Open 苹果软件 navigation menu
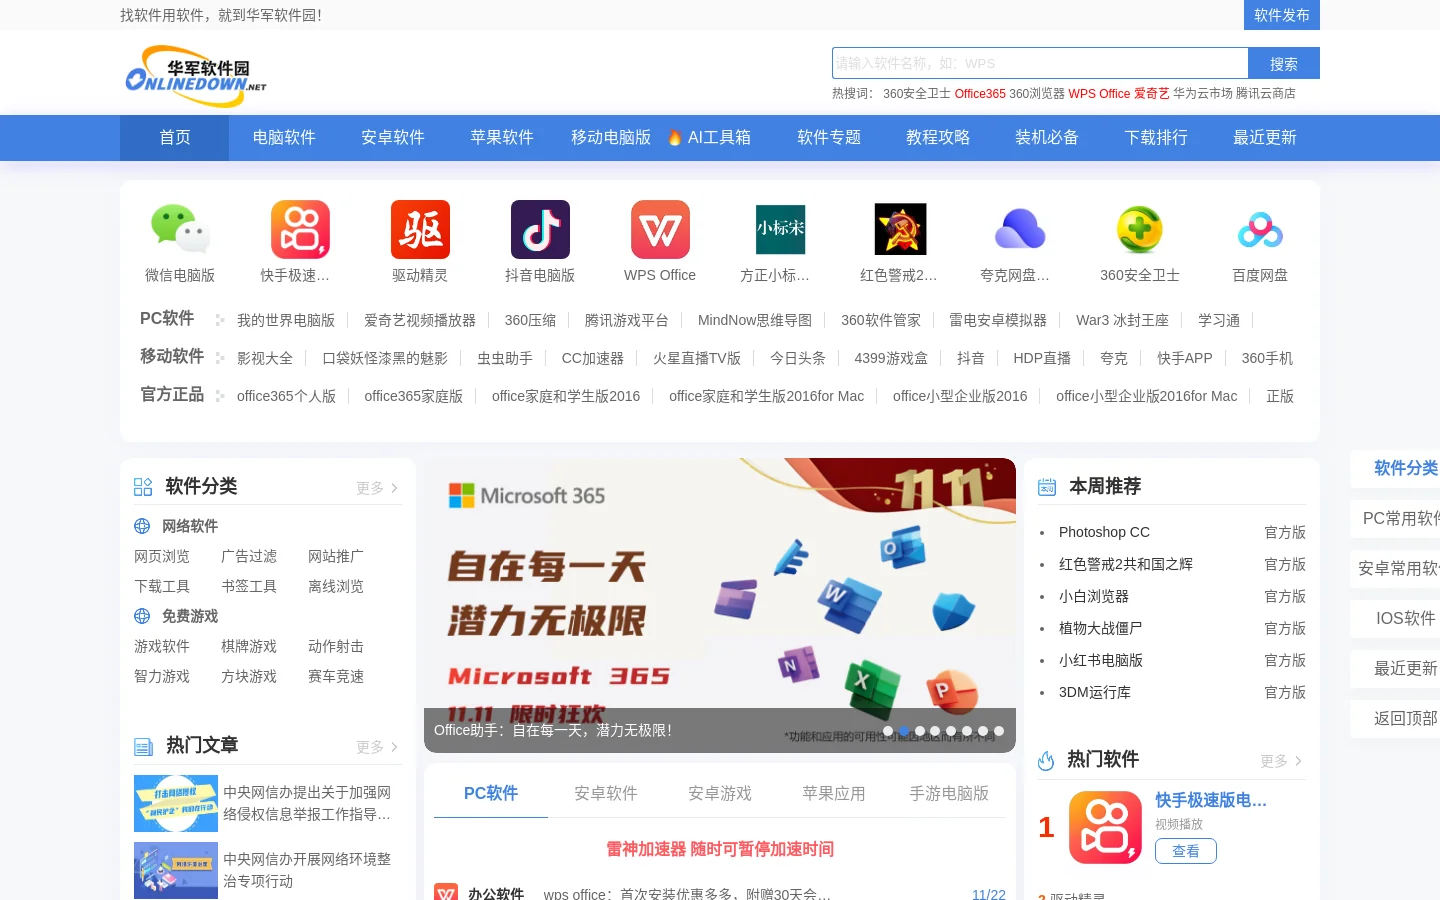This screenshot has width=1440, height=900. (502, 138)
